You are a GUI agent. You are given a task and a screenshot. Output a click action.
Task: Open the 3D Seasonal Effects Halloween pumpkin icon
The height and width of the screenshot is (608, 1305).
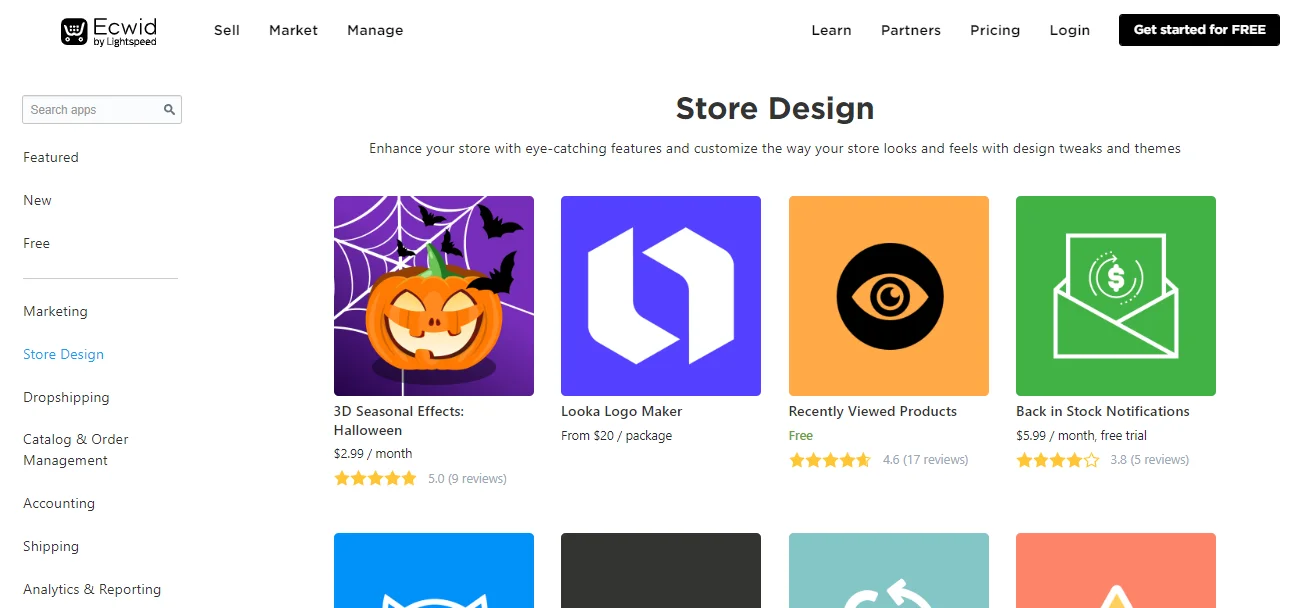(x=434, y=296)
